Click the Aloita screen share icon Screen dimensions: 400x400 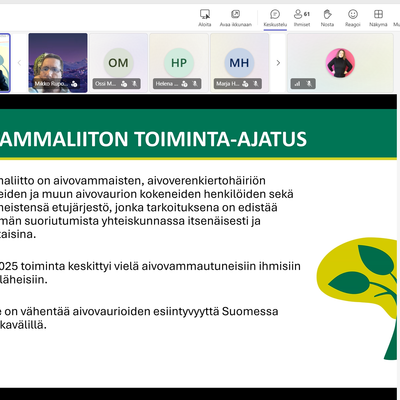205,14
